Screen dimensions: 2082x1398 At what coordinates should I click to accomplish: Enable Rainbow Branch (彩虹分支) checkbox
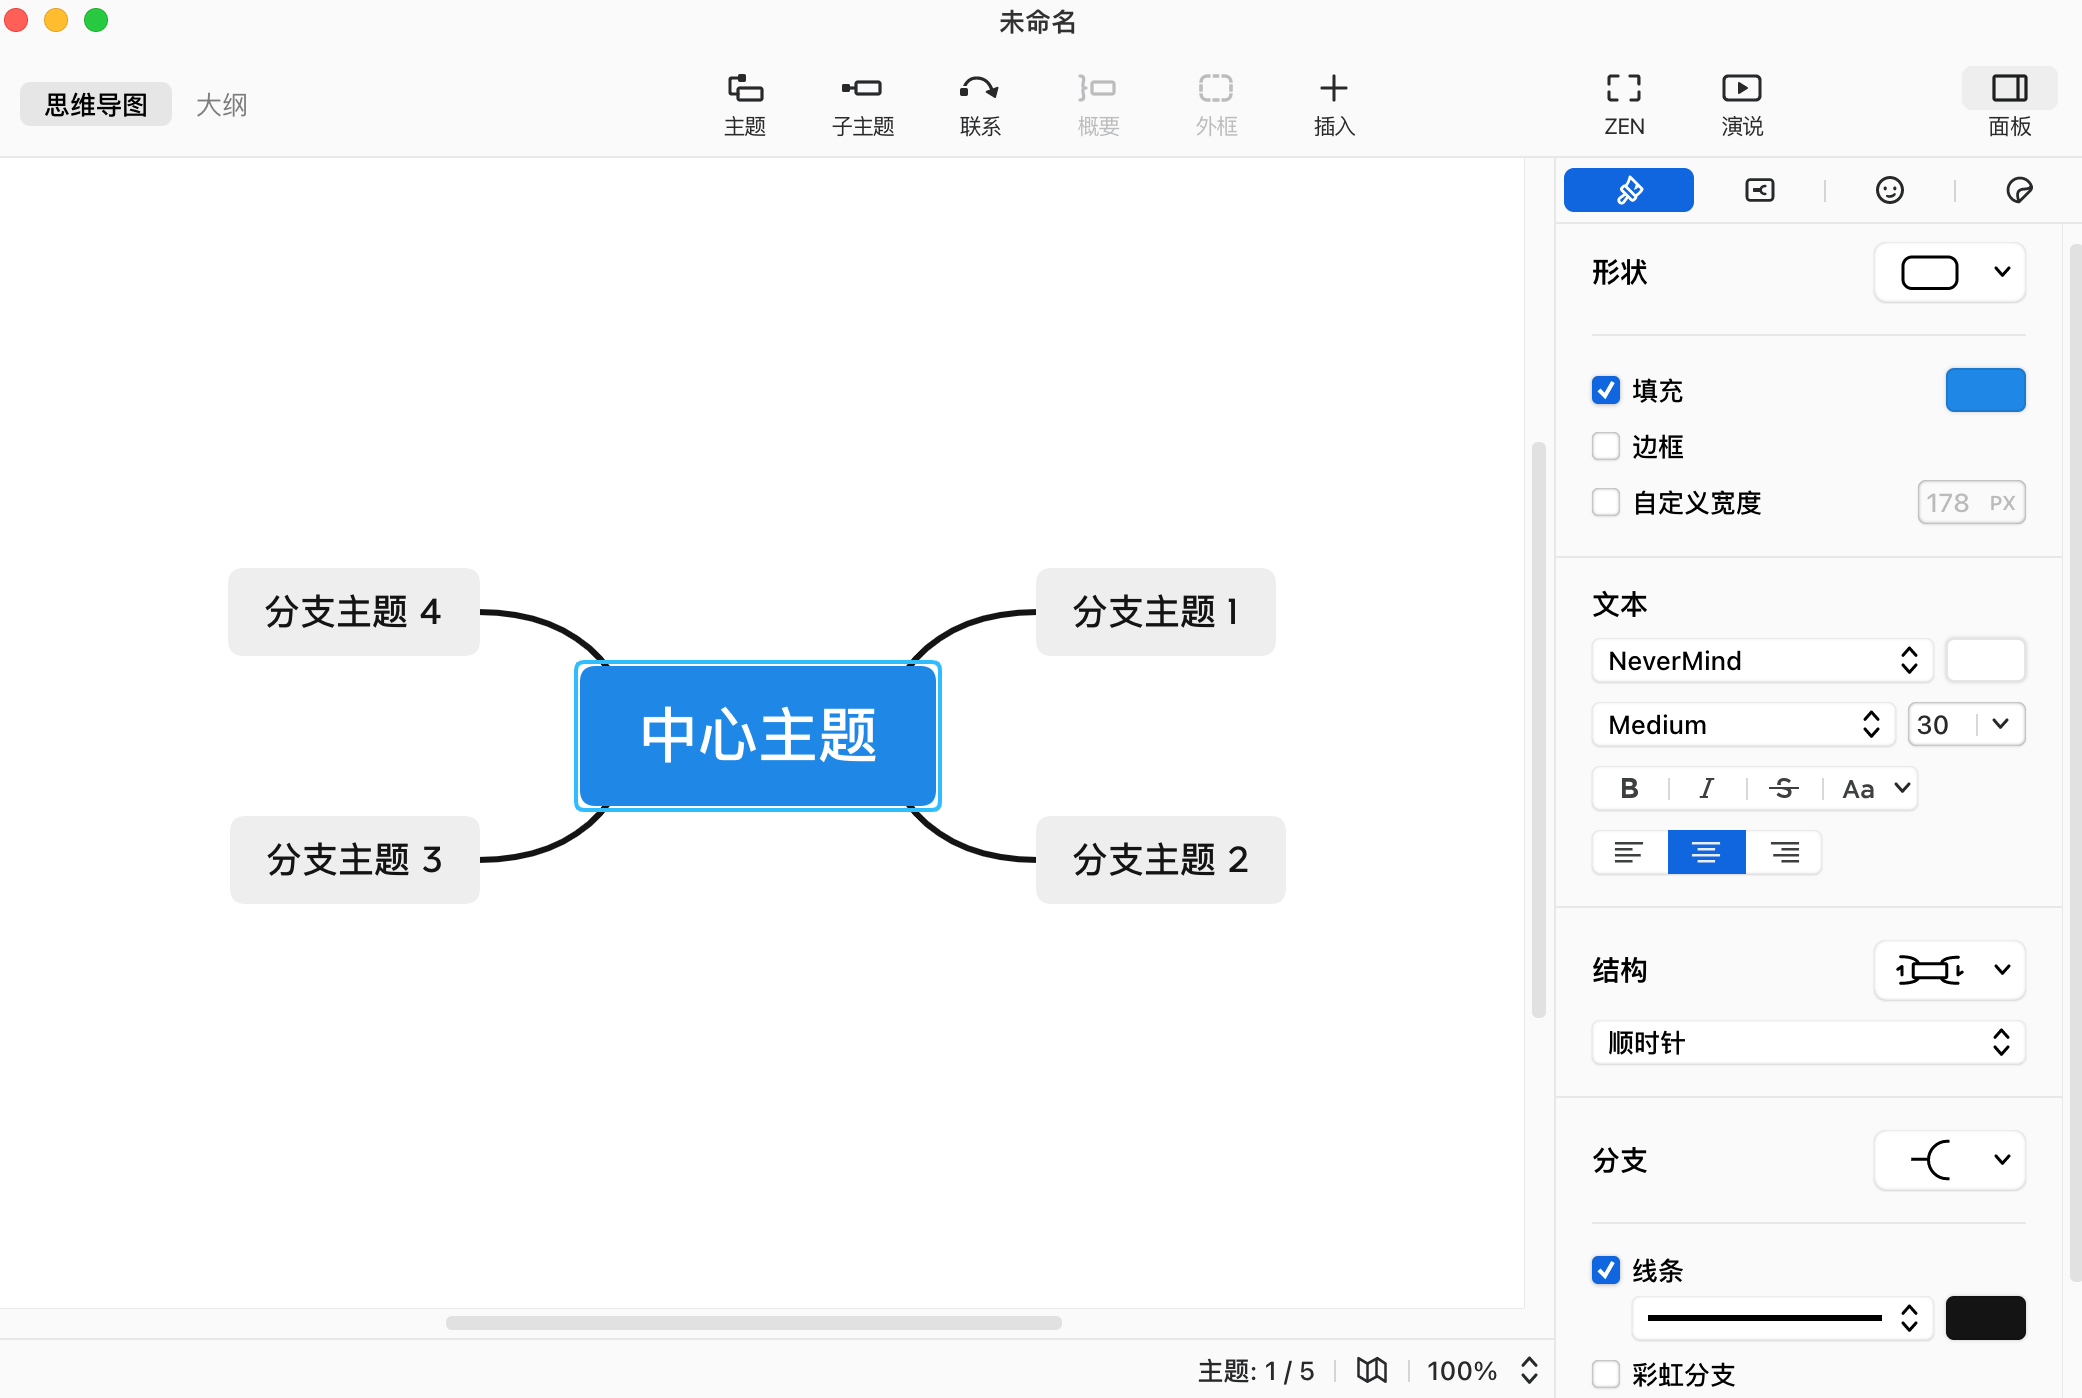tap(1606, 1373)
